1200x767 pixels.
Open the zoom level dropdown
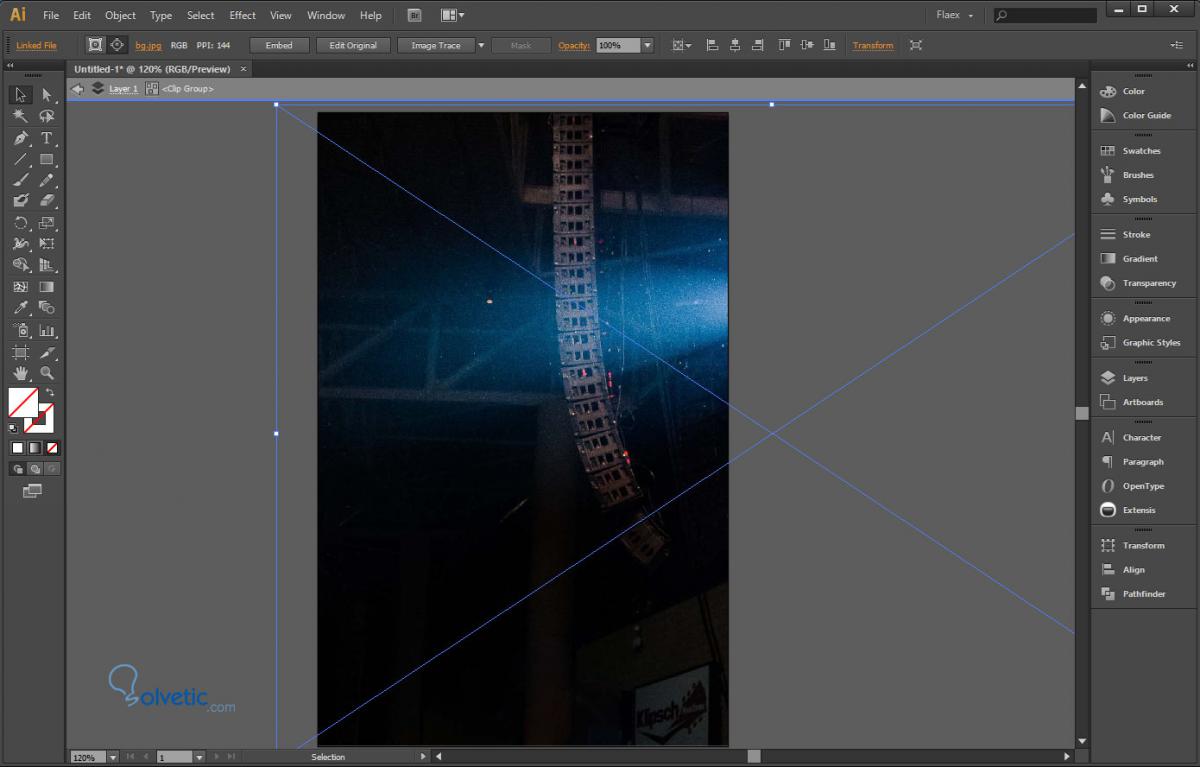pyautogui.click(x=112, y=758)
